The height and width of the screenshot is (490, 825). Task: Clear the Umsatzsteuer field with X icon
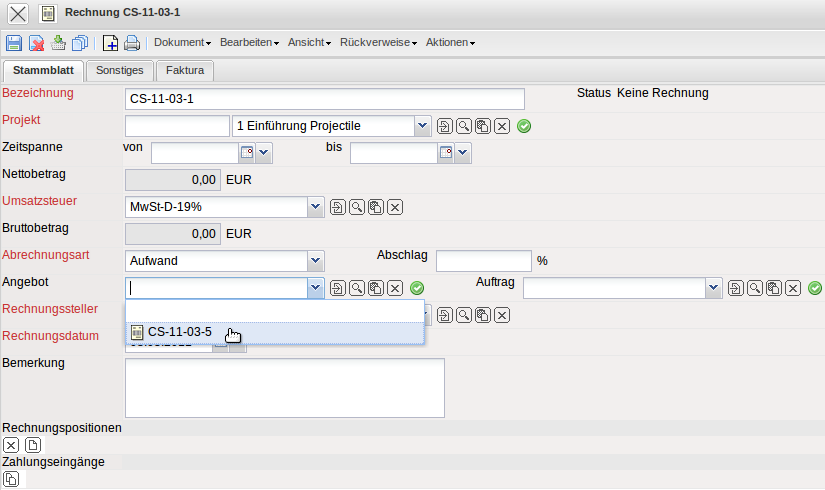[x=395, y=207]
